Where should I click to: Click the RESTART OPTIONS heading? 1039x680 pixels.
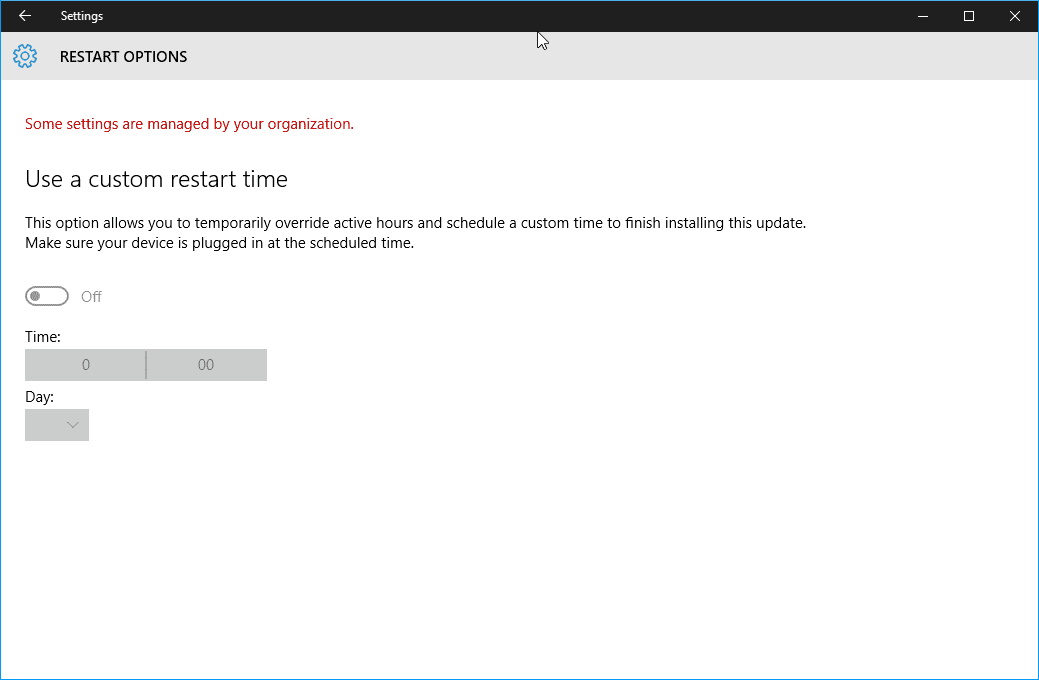(123, 57)
